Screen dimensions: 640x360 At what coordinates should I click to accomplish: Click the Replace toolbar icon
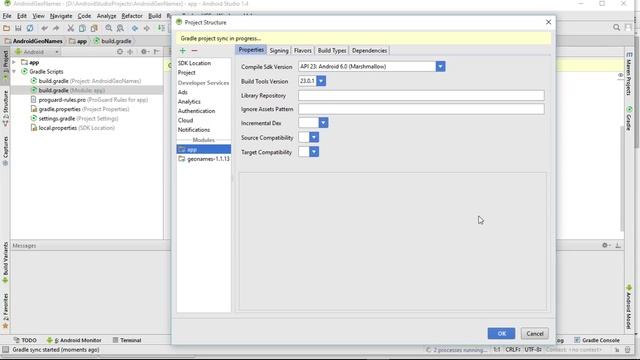[120, 28]
